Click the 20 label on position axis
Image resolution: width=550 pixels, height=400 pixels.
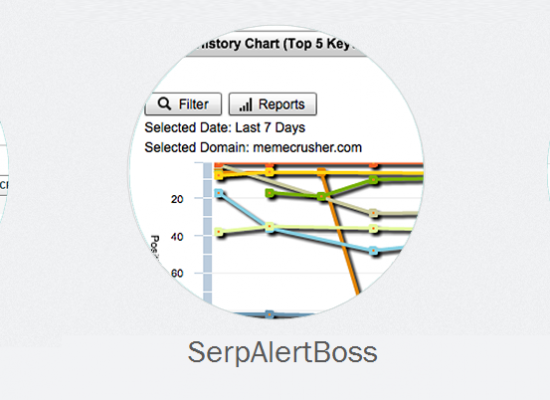coord(177,199)
